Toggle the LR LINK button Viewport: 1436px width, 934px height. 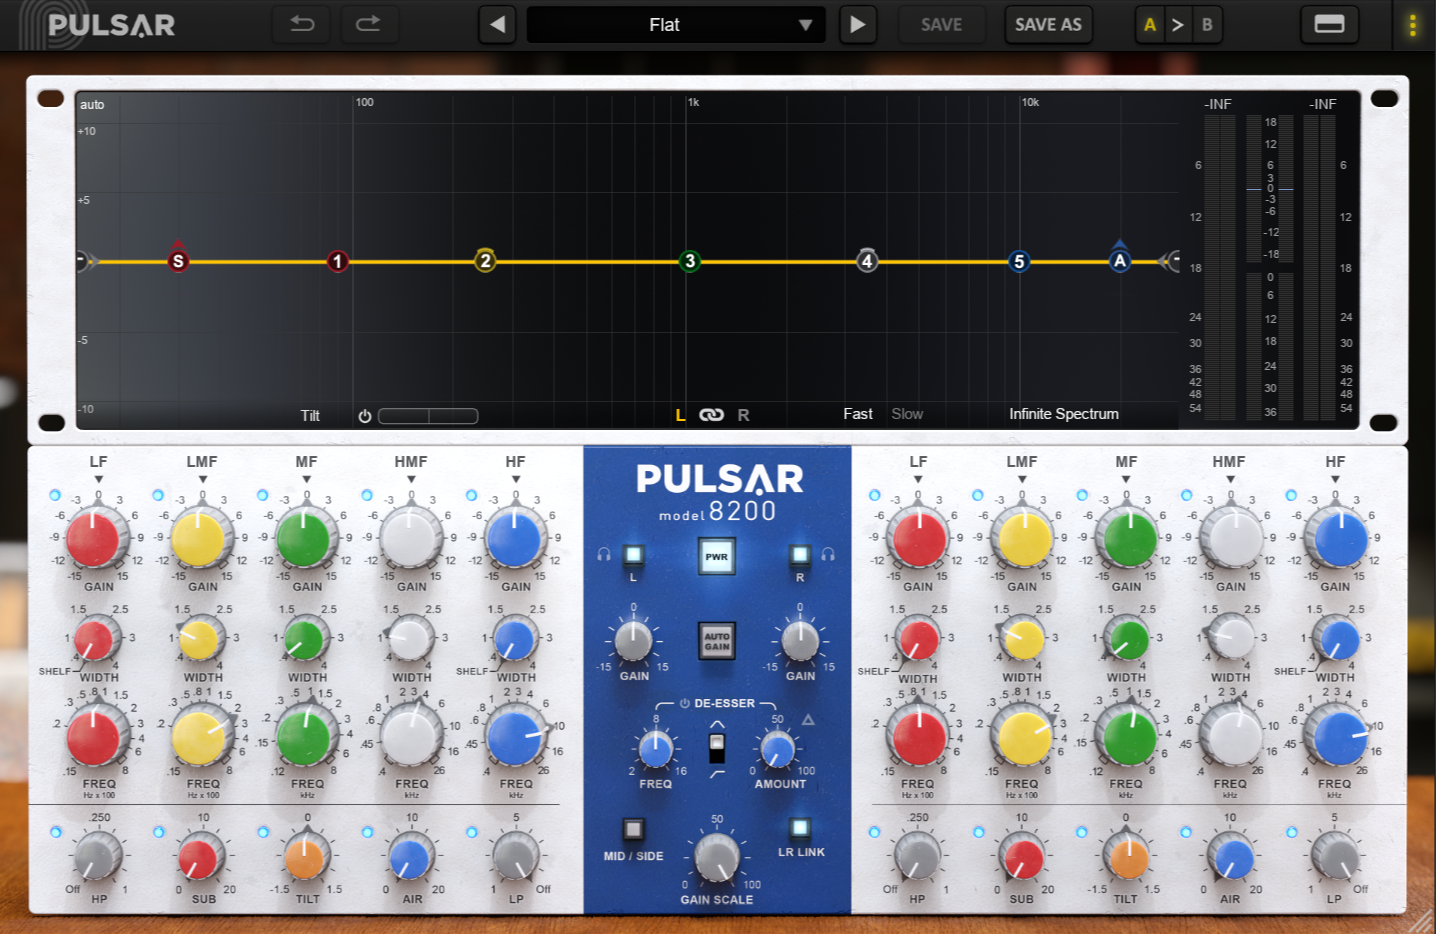point(800,828)
